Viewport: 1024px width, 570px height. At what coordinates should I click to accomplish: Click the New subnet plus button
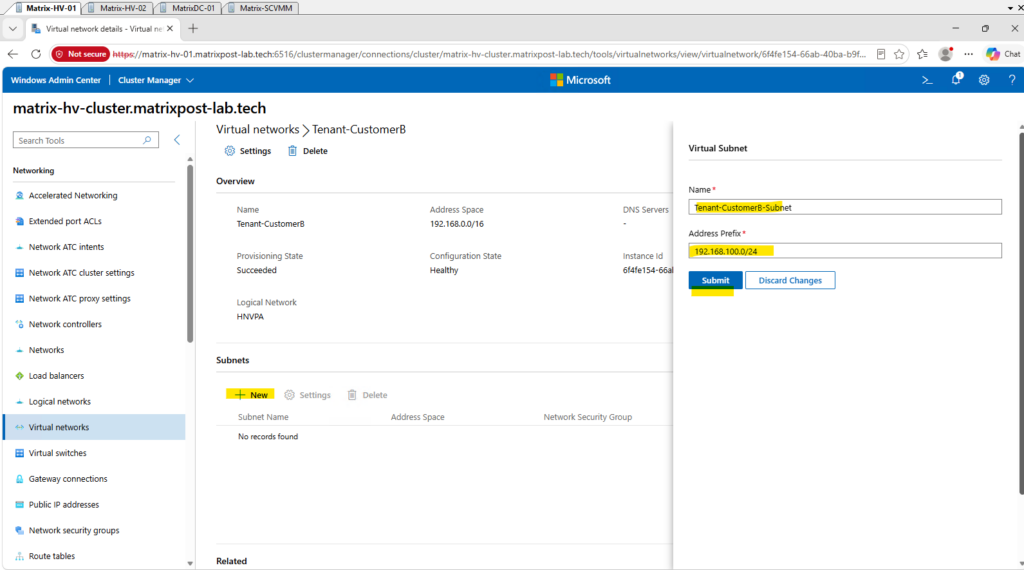click(x=251, y=395)
